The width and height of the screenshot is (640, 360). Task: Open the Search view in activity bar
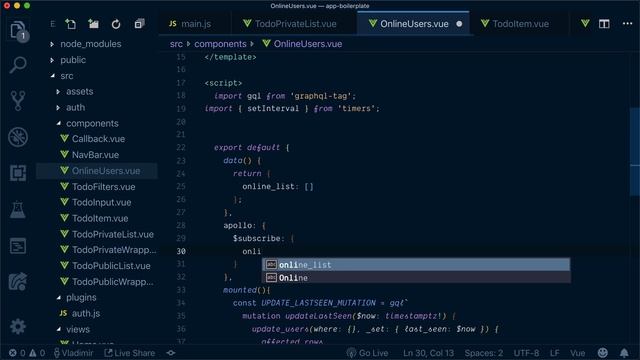pyautogui.click(x=18, y=65)
